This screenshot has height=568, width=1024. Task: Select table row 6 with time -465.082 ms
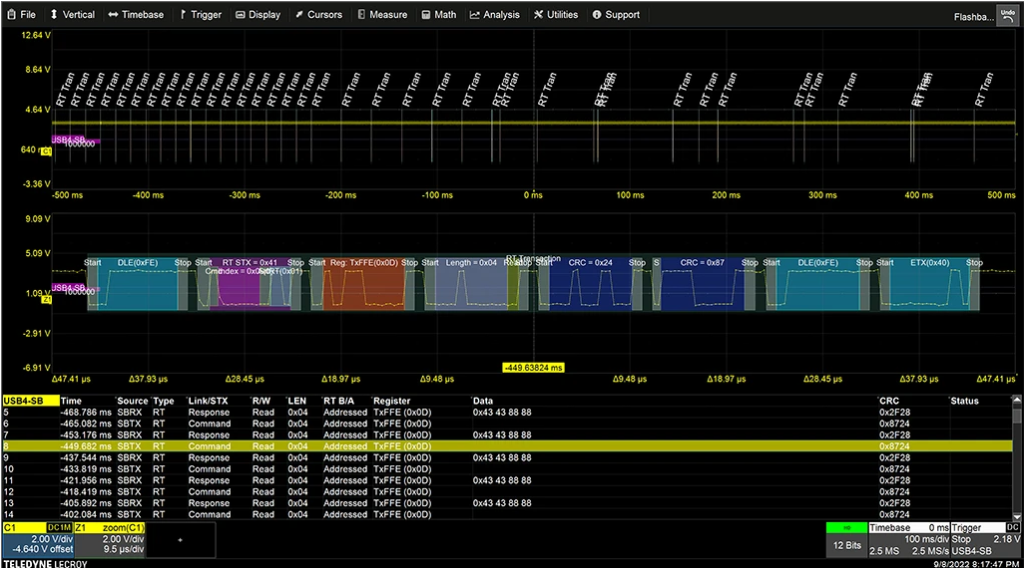pos(507,424)
